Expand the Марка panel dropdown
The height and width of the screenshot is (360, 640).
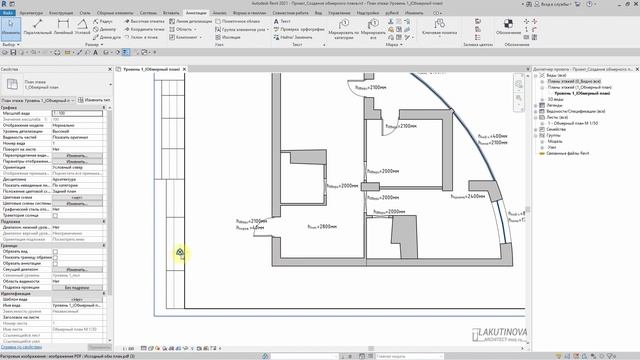(401, 44)
